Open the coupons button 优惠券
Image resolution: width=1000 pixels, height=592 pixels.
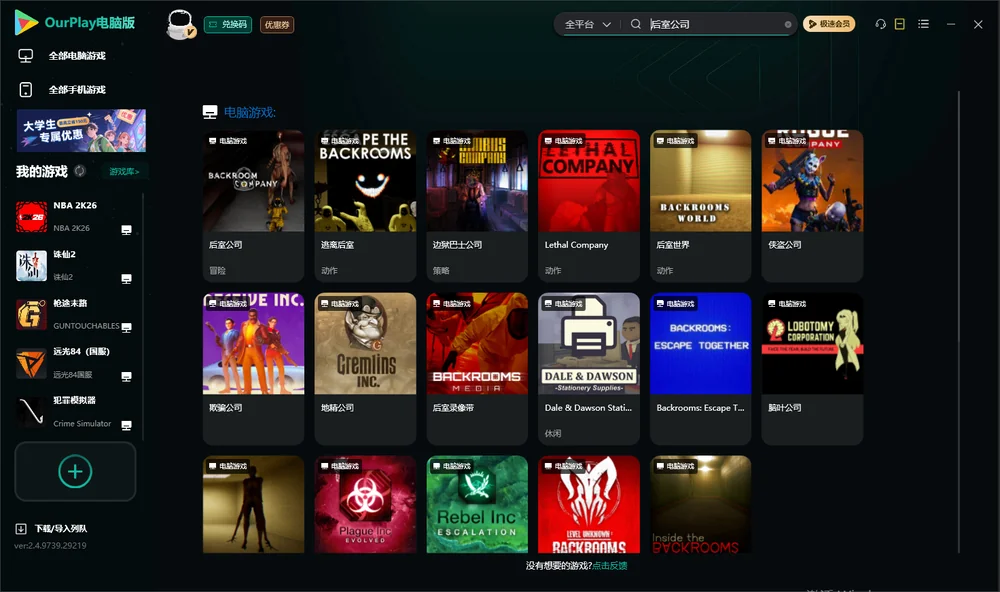(x=277, y=24)
